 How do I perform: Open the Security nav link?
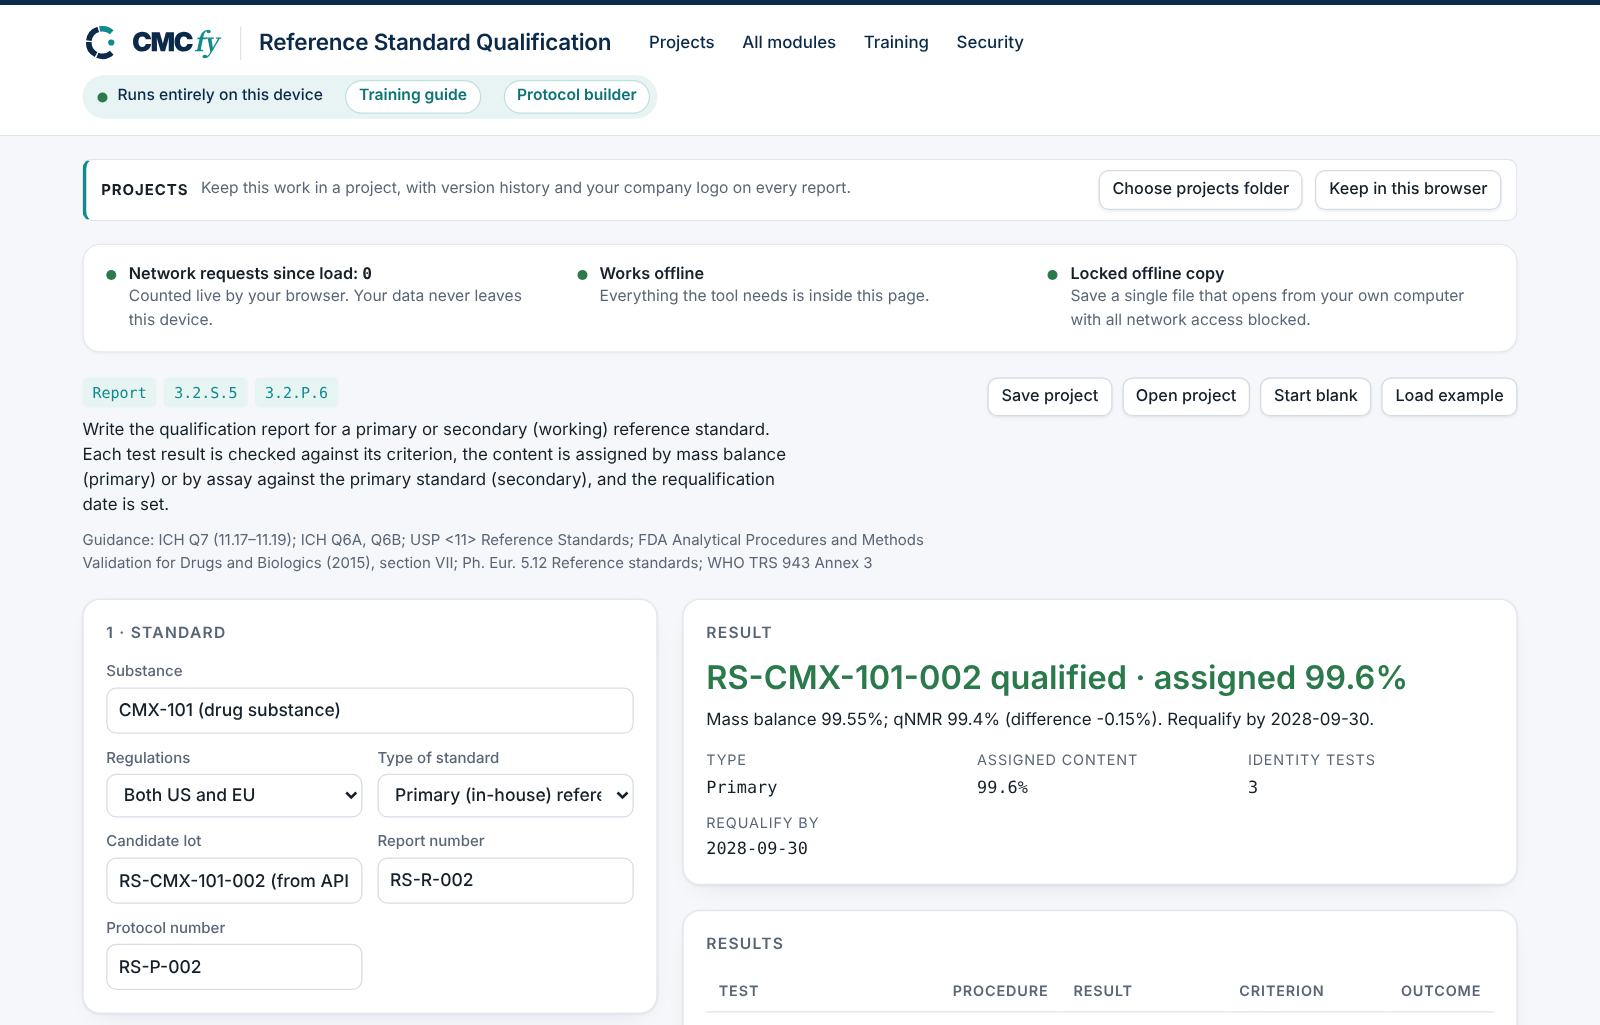[990, 42]
